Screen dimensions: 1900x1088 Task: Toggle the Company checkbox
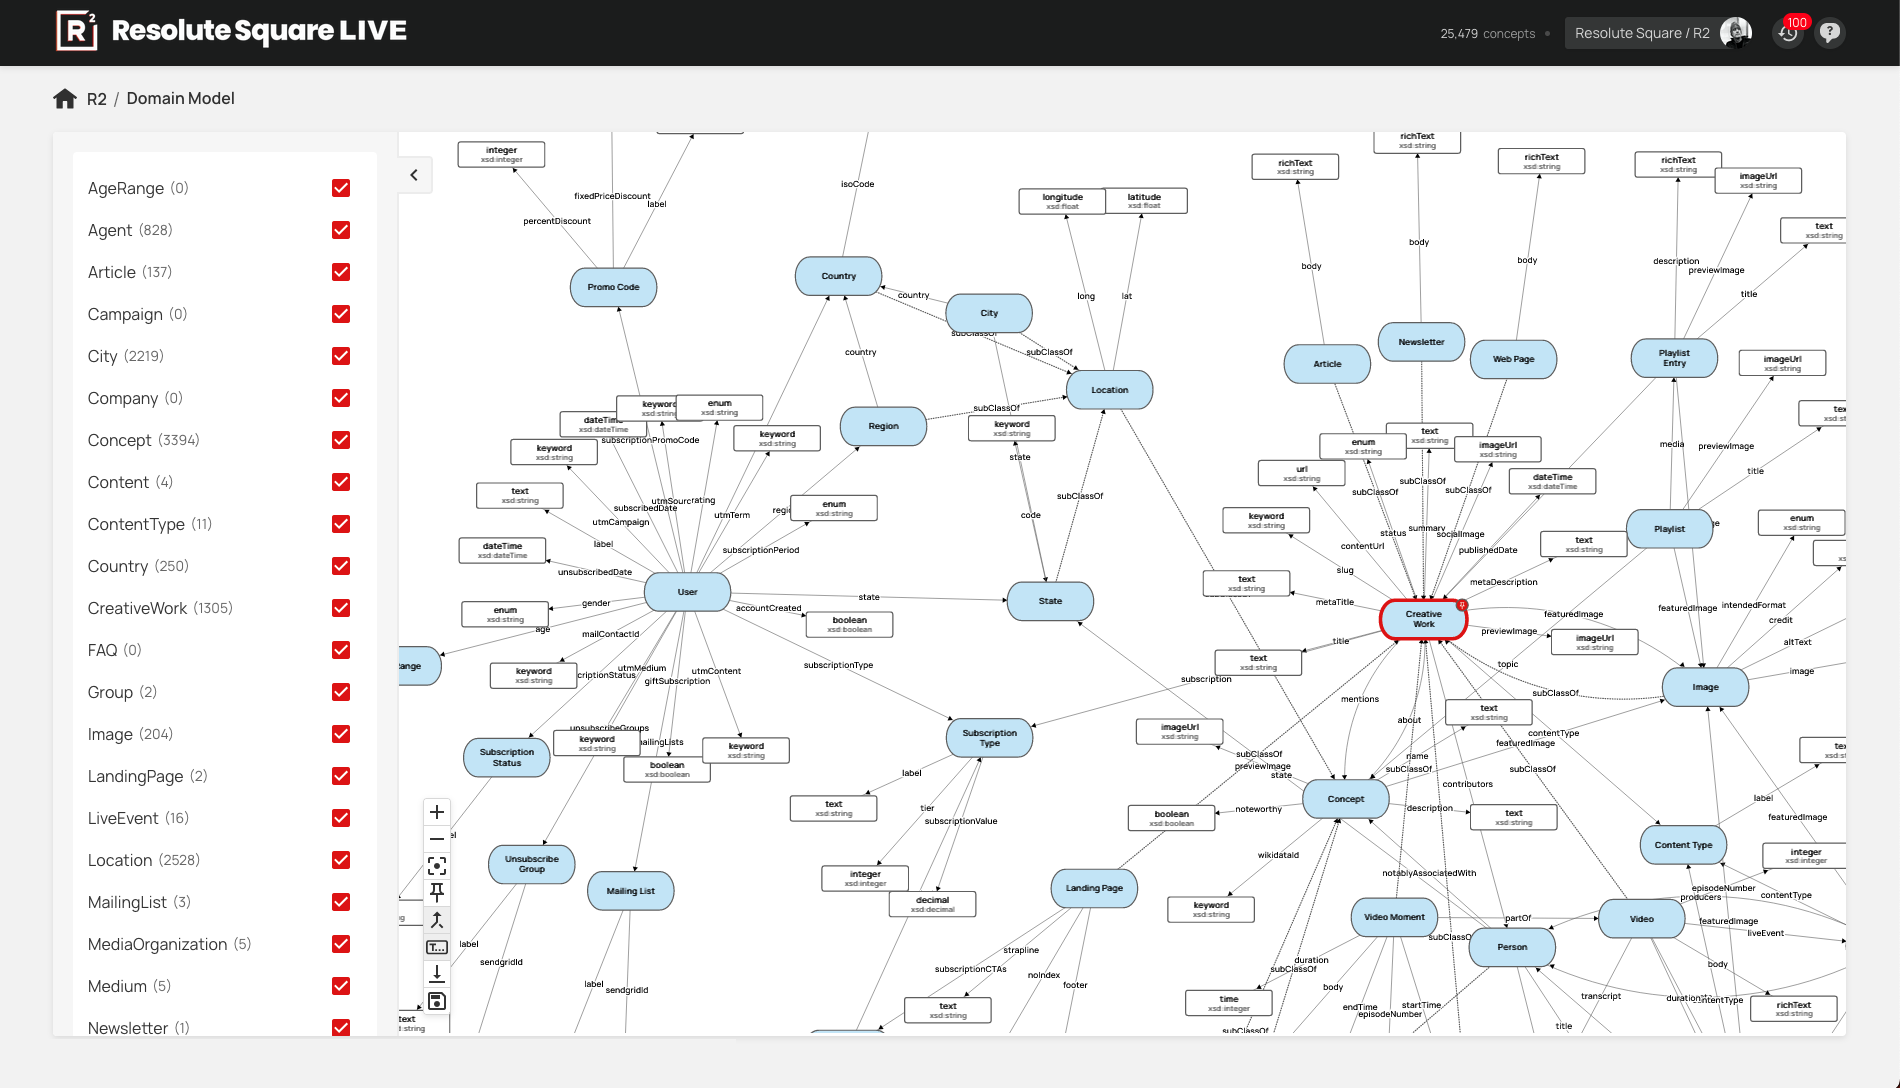[341, 398]
